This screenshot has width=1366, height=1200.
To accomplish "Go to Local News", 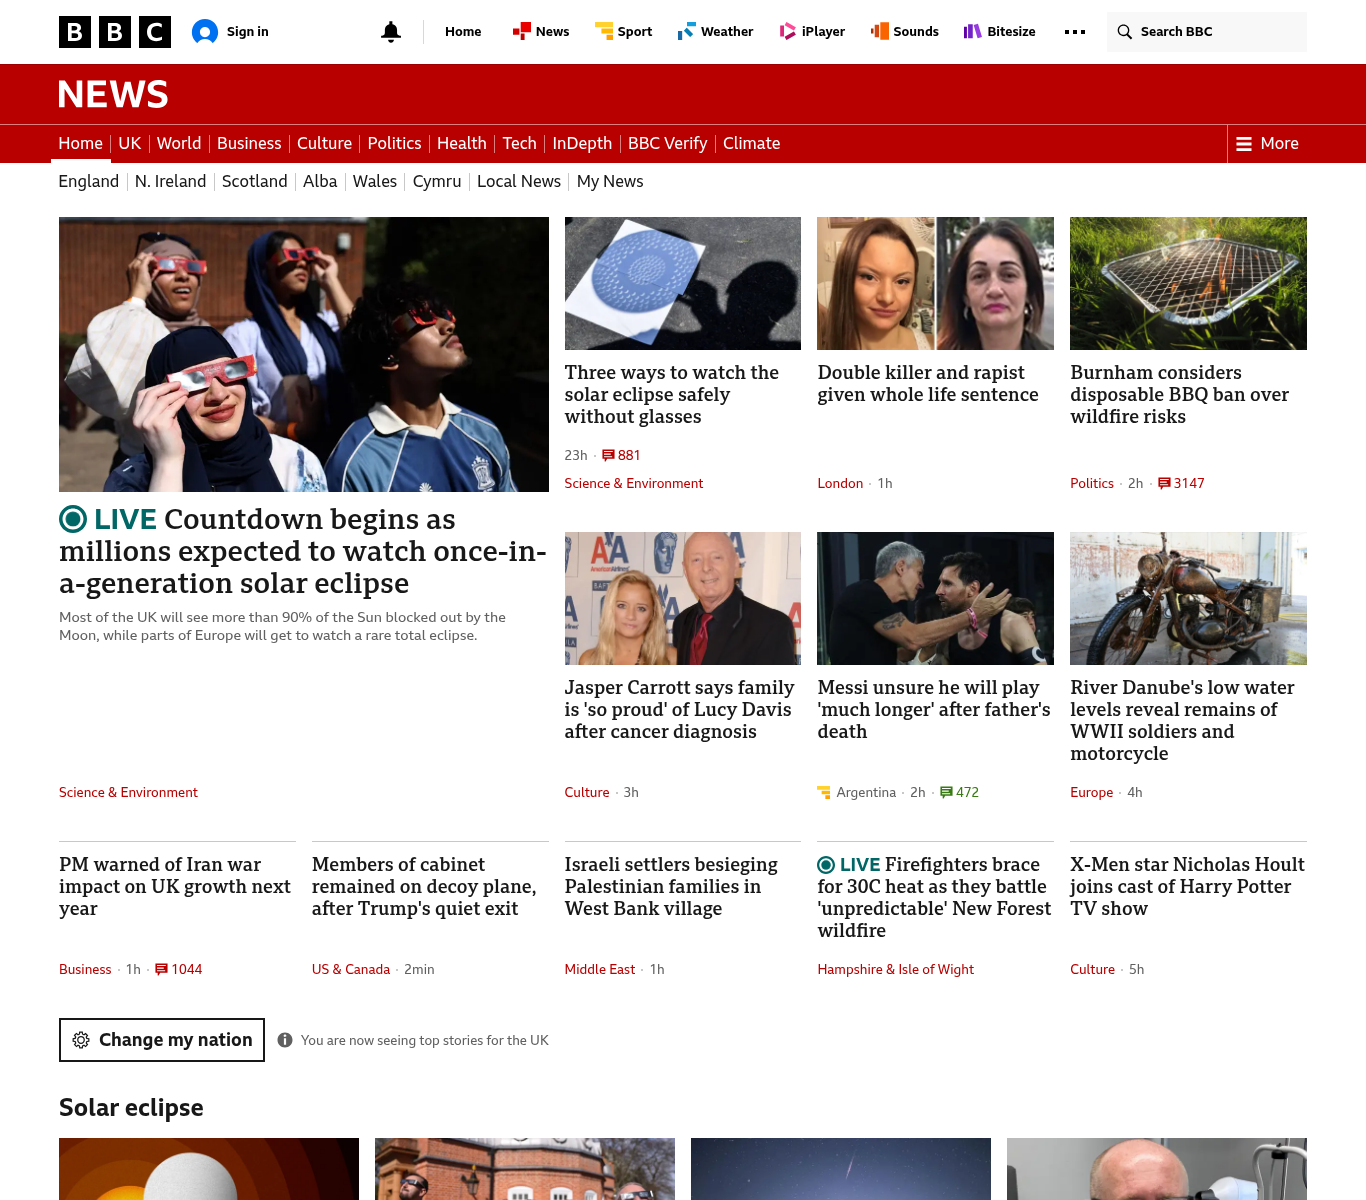I will (519, 181).
